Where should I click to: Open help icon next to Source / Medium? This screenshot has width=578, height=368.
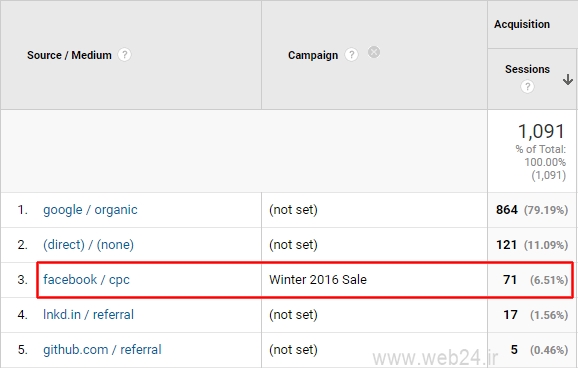tap(125, 55)
